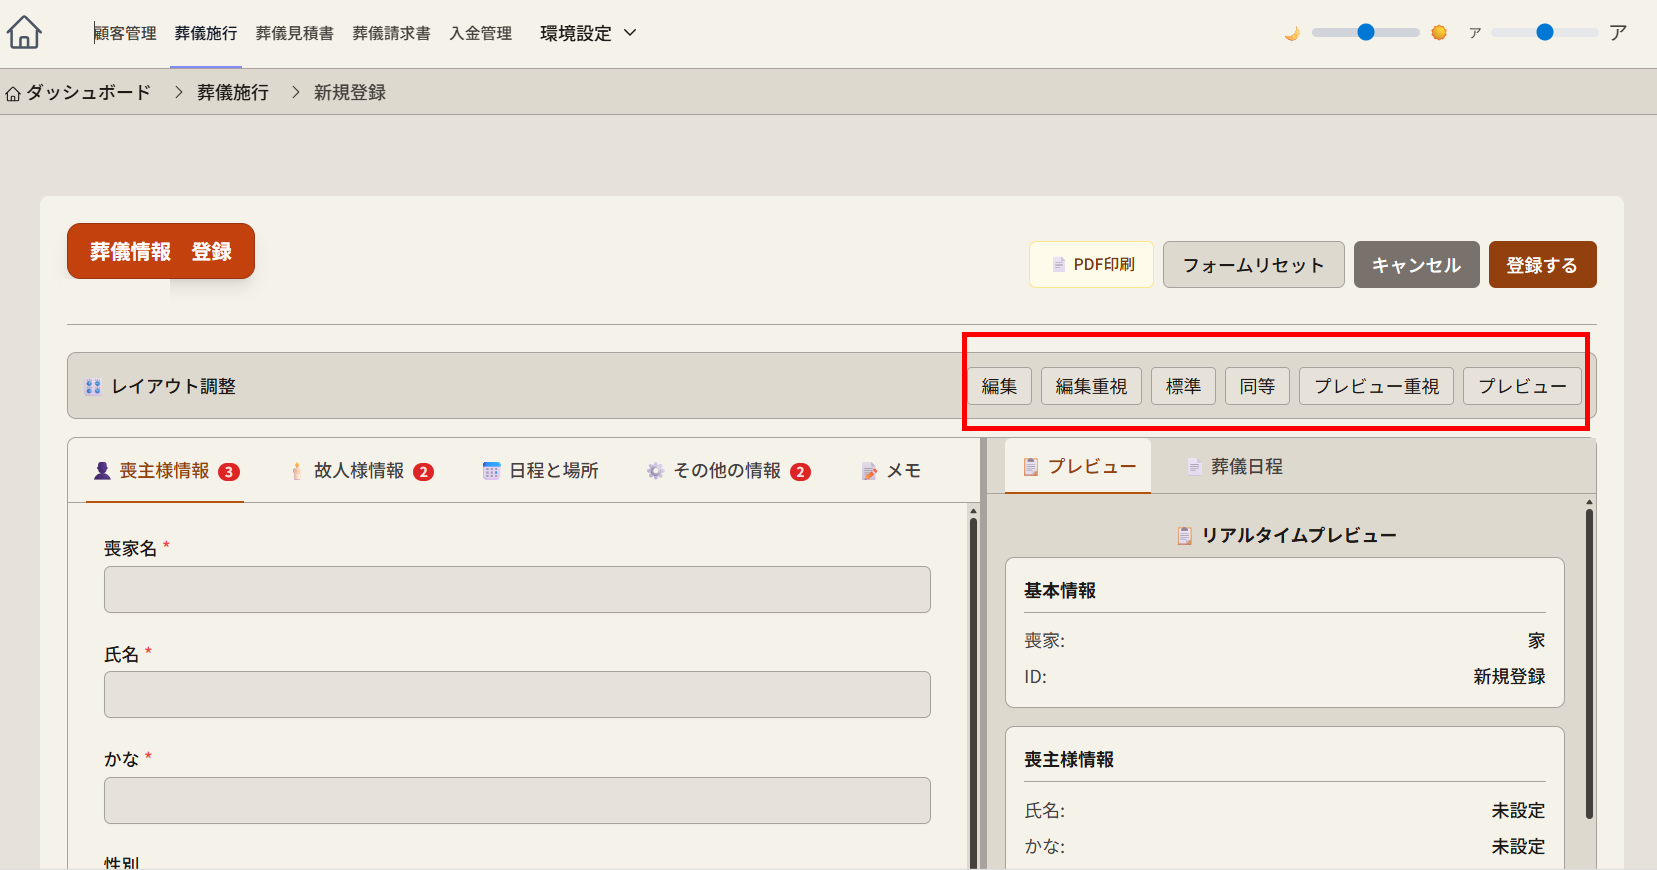Click the moon dark-mode icon

(1292, 33)
